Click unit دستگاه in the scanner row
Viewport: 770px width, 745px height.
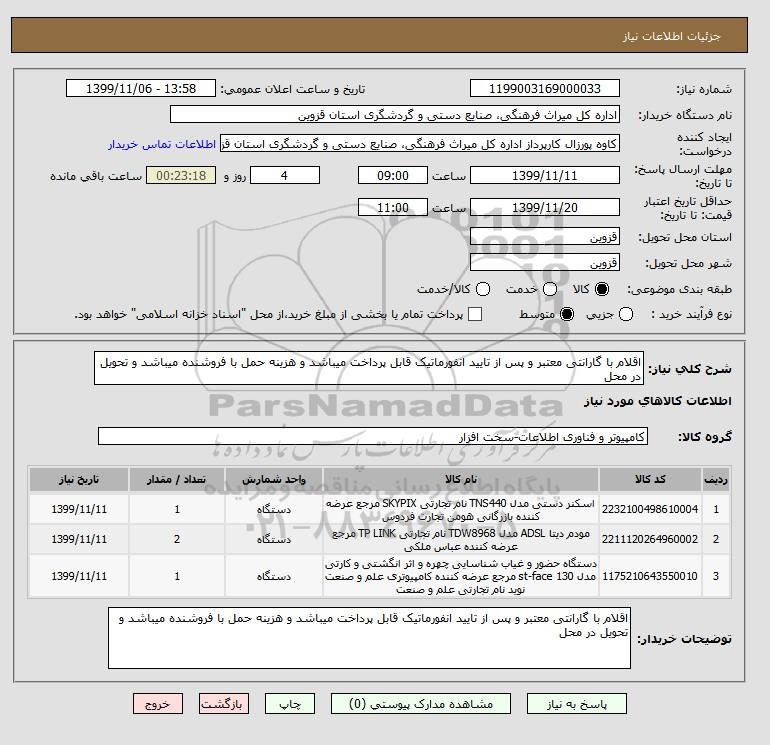pyautogui.click(x=274, y=509)
